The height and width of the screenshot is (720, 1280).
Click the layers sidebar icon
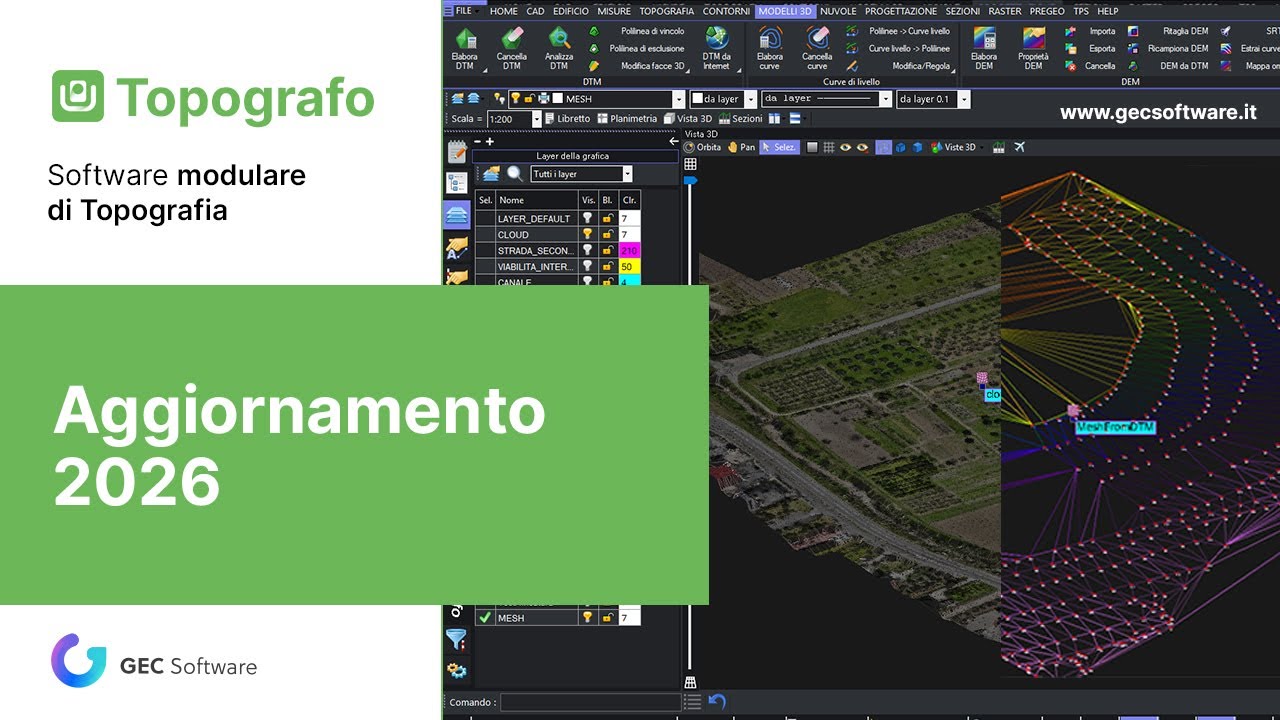(457, 214)
